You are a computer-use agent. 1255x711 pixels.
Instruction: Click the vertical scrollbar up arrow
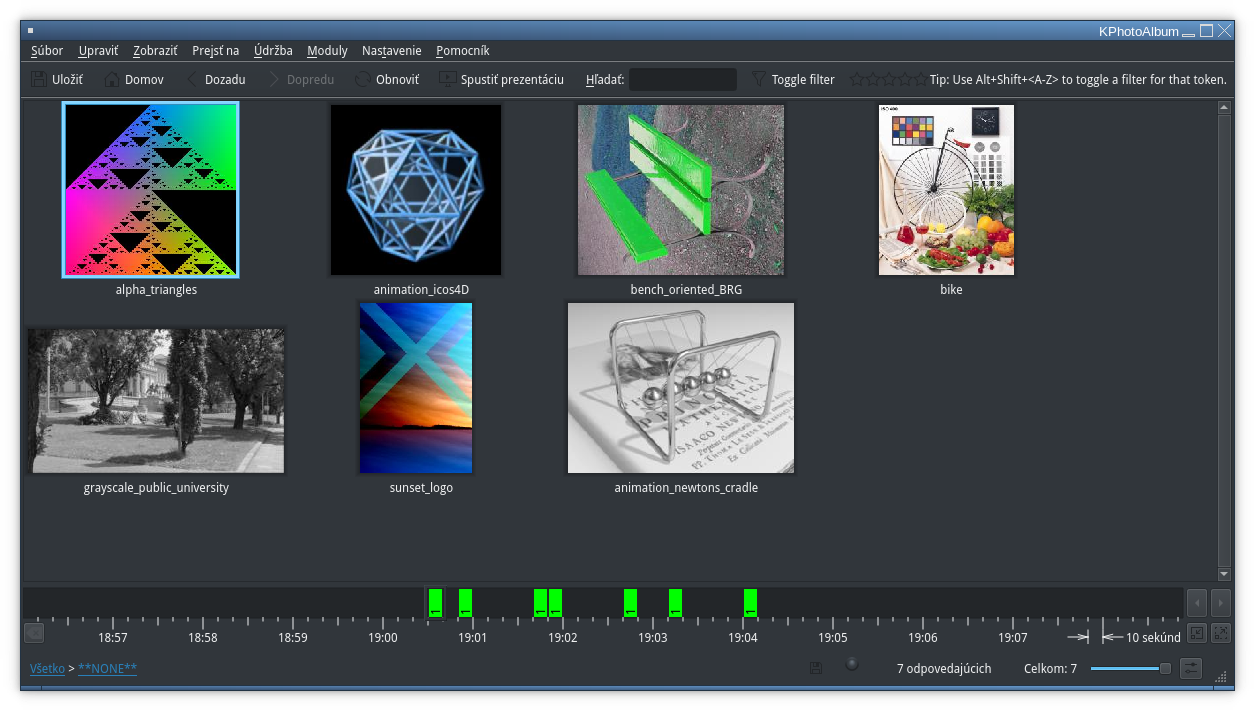[x=1224, y=107]
